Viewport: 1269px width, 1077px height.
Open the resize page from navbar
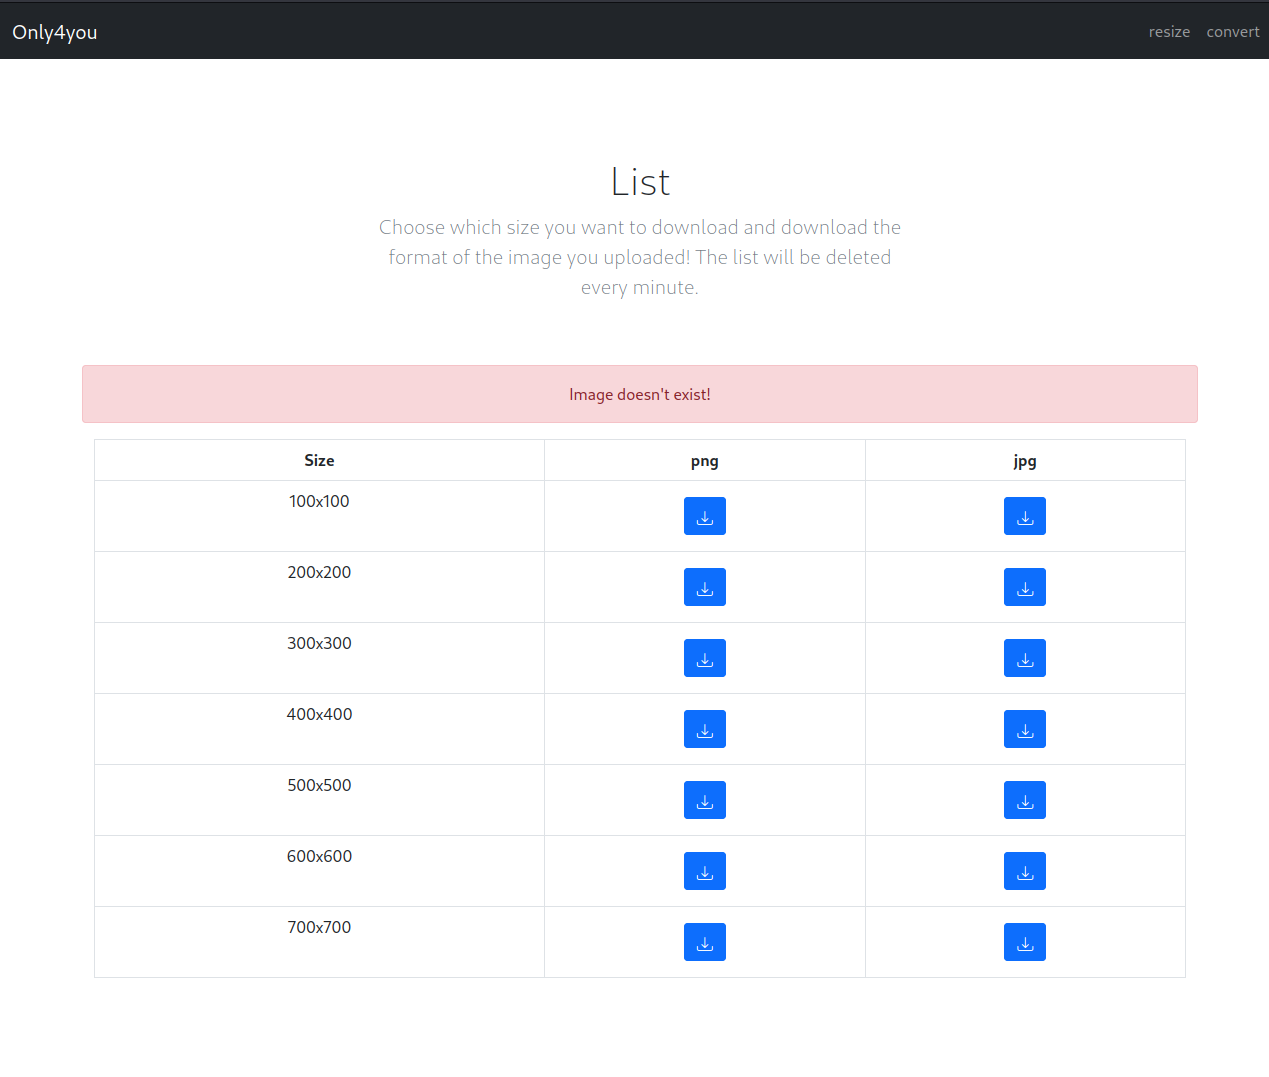pos(1169,32)
